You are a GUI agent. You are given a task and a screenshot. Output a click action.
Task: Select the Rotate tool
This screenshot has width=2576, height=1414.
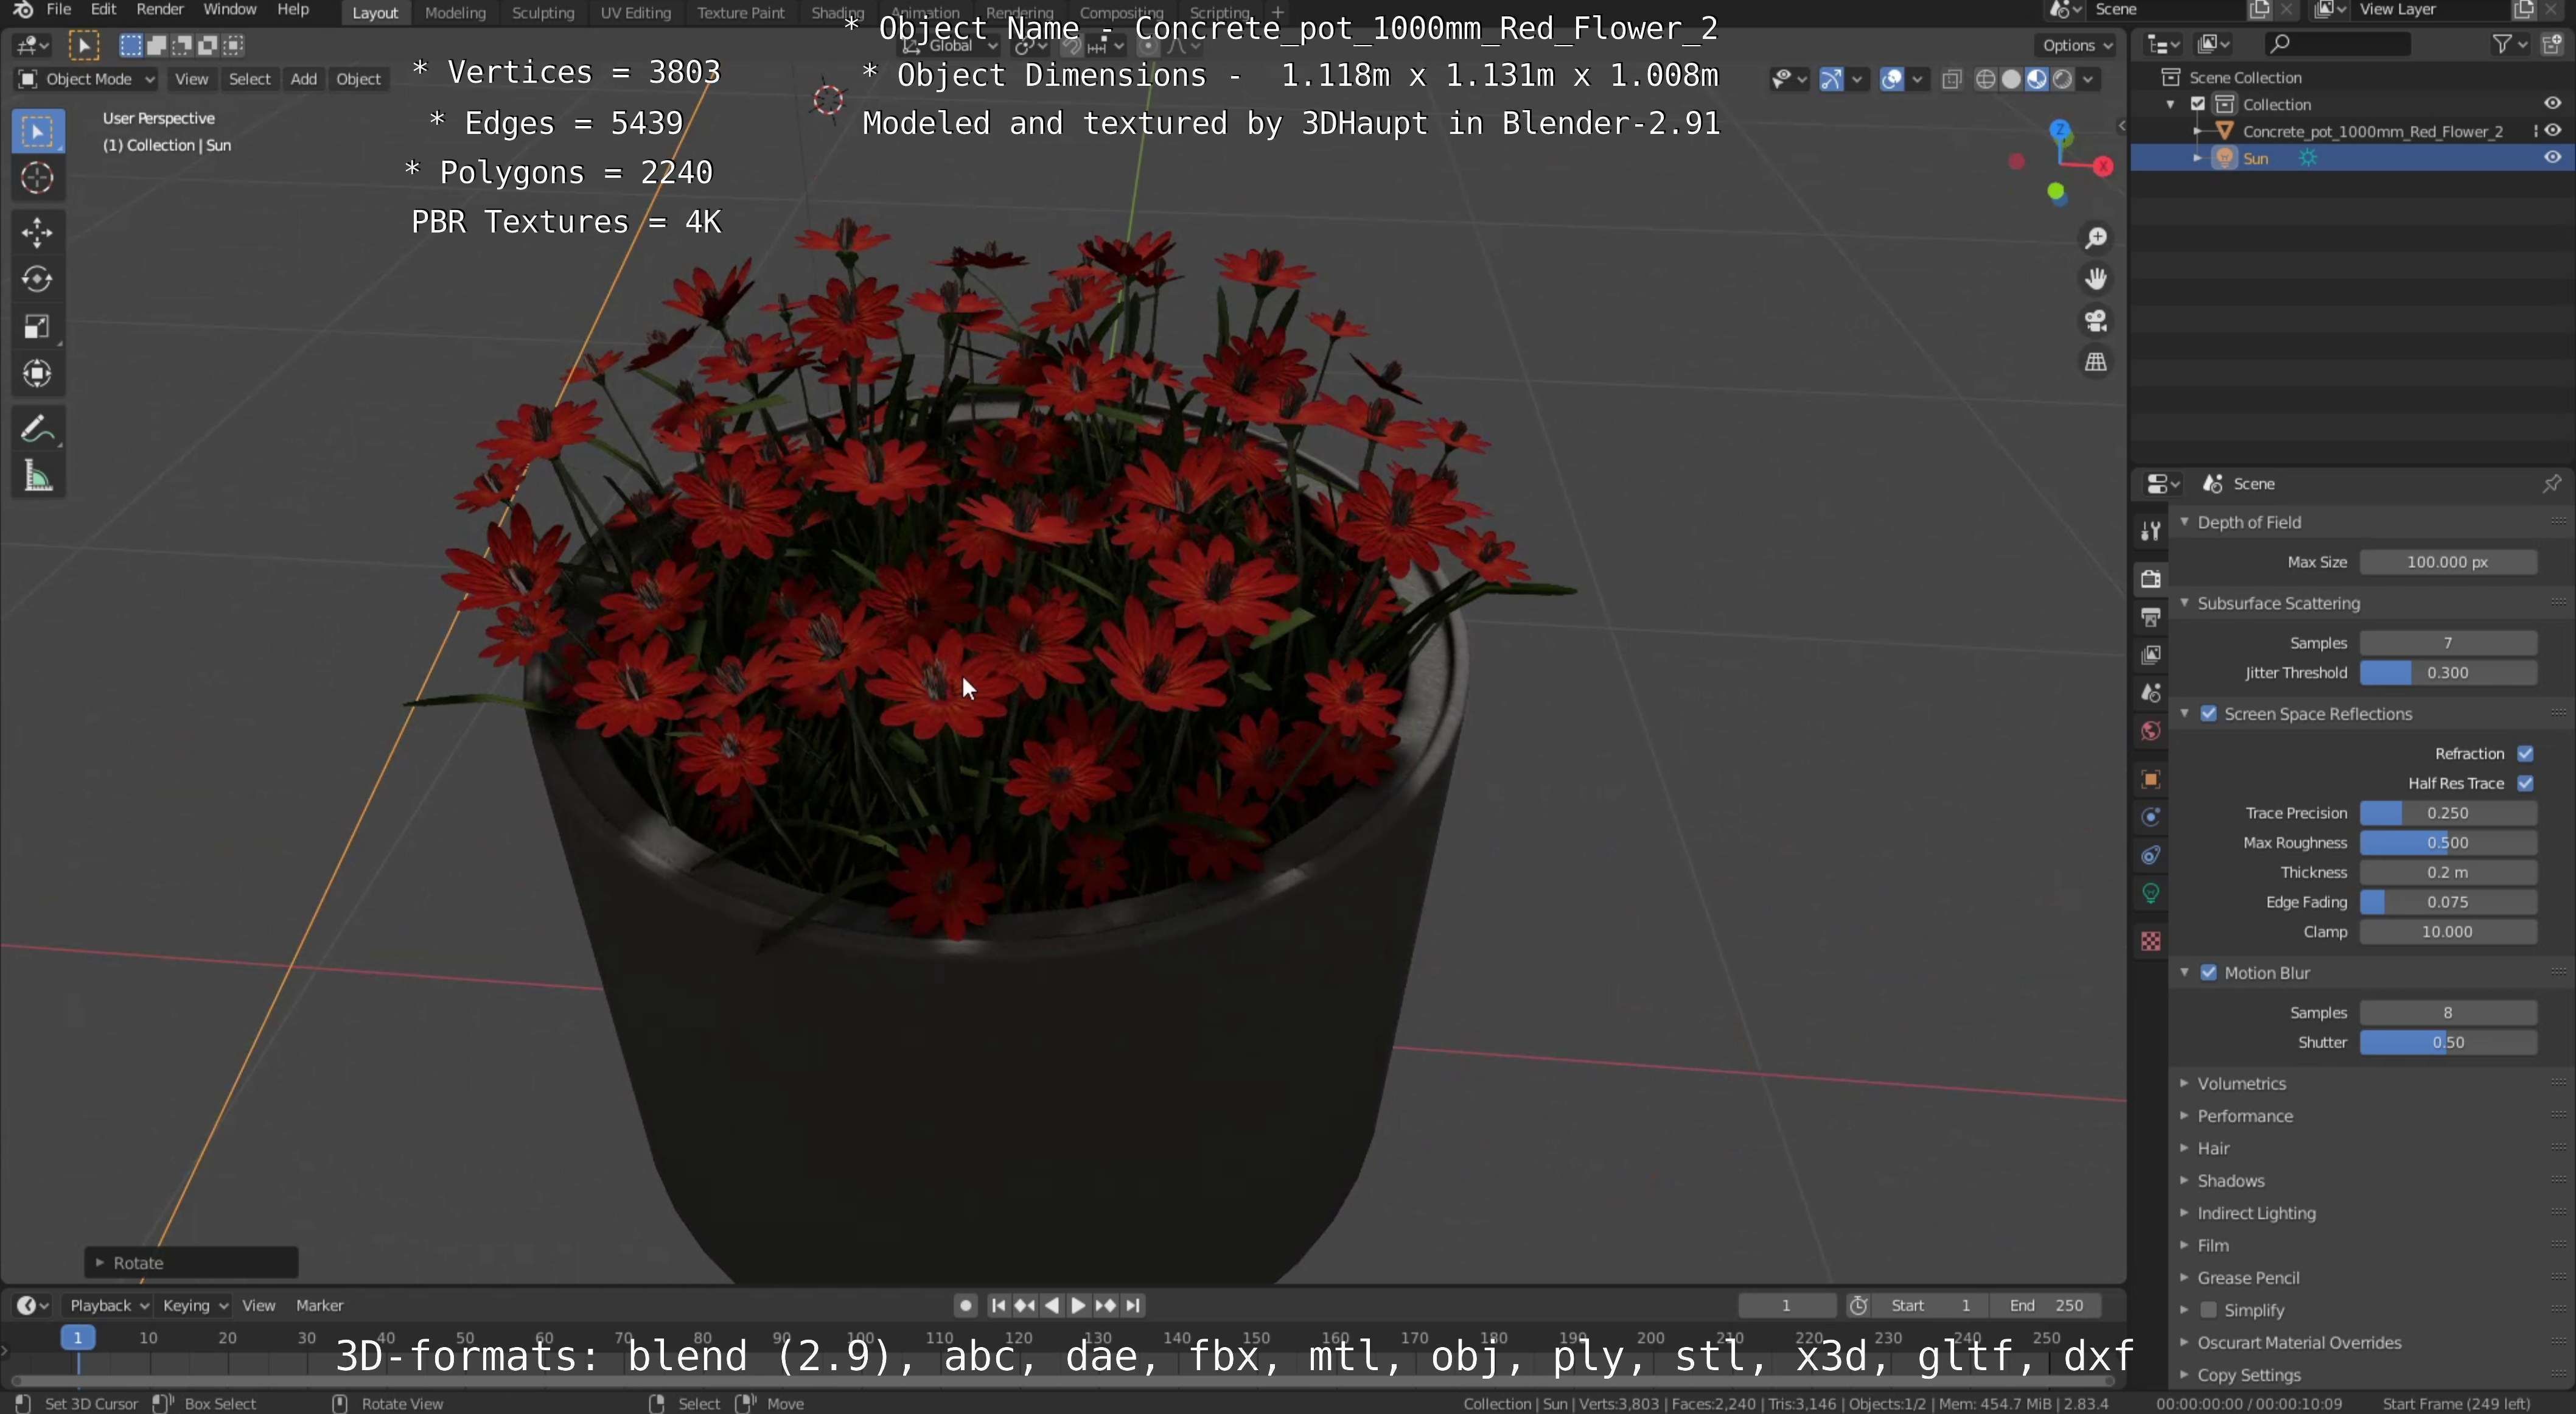coord(38,279)
